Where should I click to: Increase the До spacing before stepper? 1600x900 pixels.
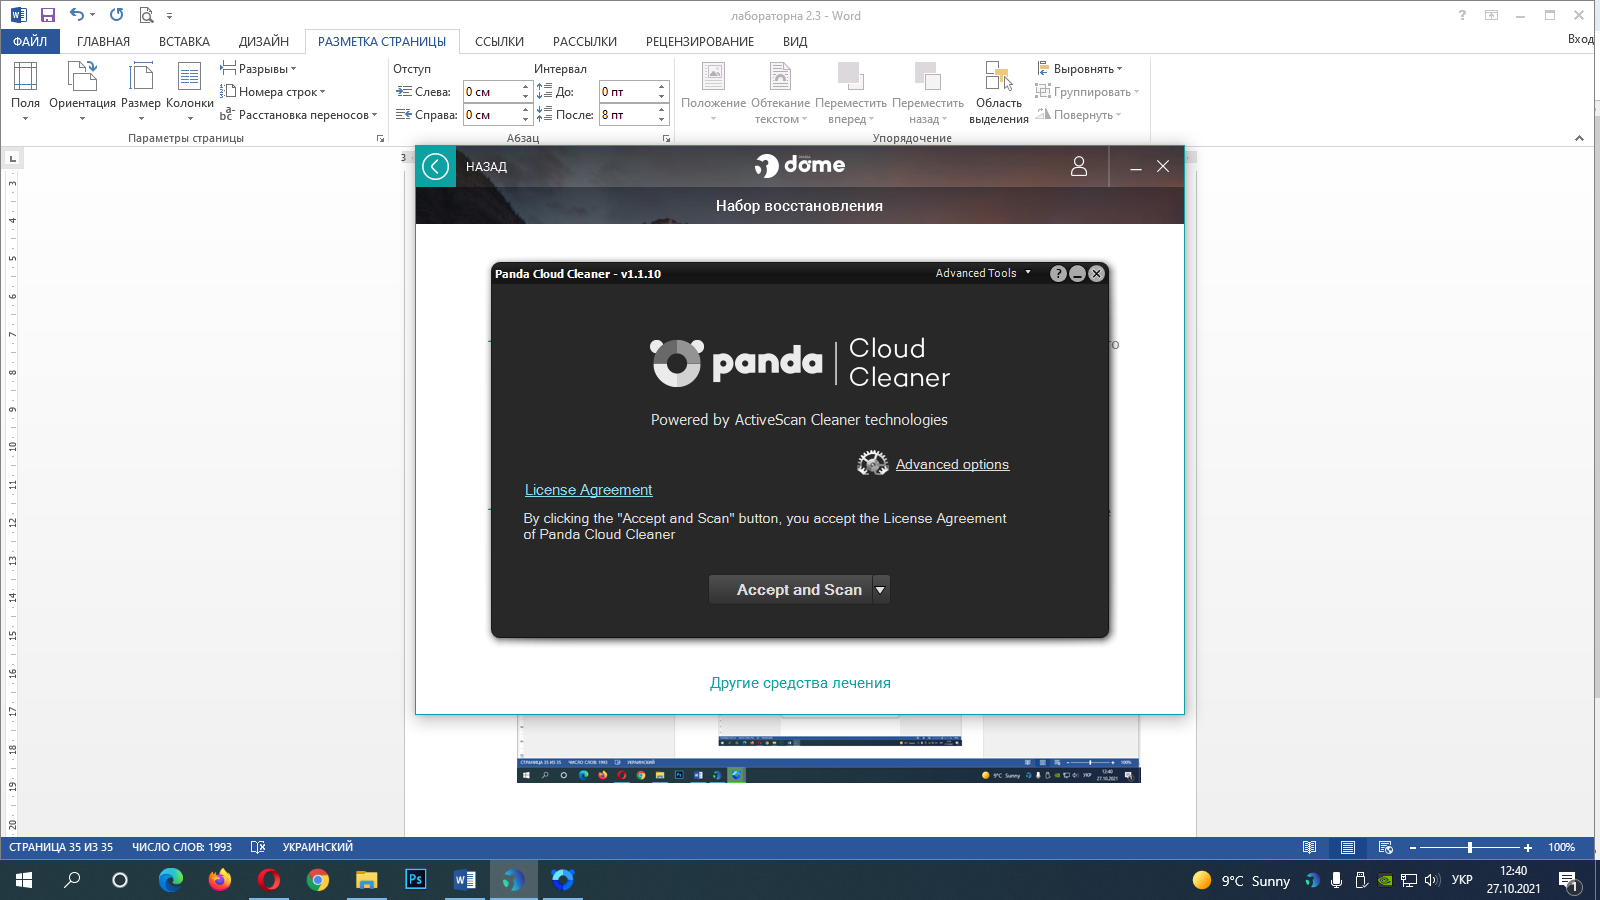(x=662, y=87)
